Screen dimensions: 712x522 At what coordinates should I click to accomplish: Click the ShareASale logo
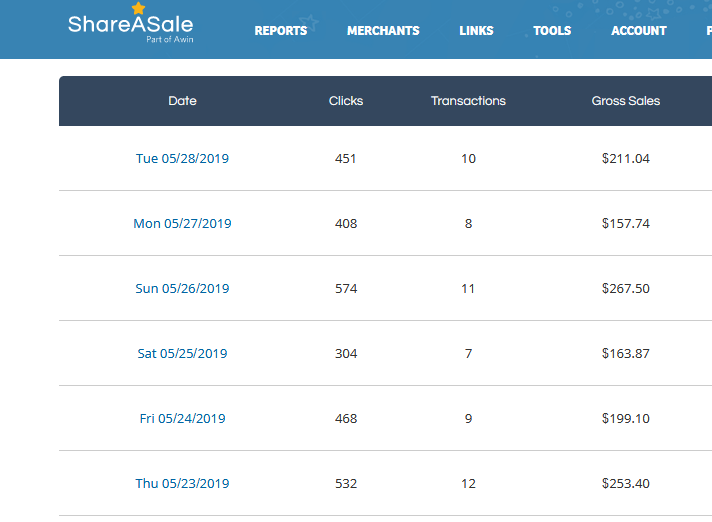[131, 23]
